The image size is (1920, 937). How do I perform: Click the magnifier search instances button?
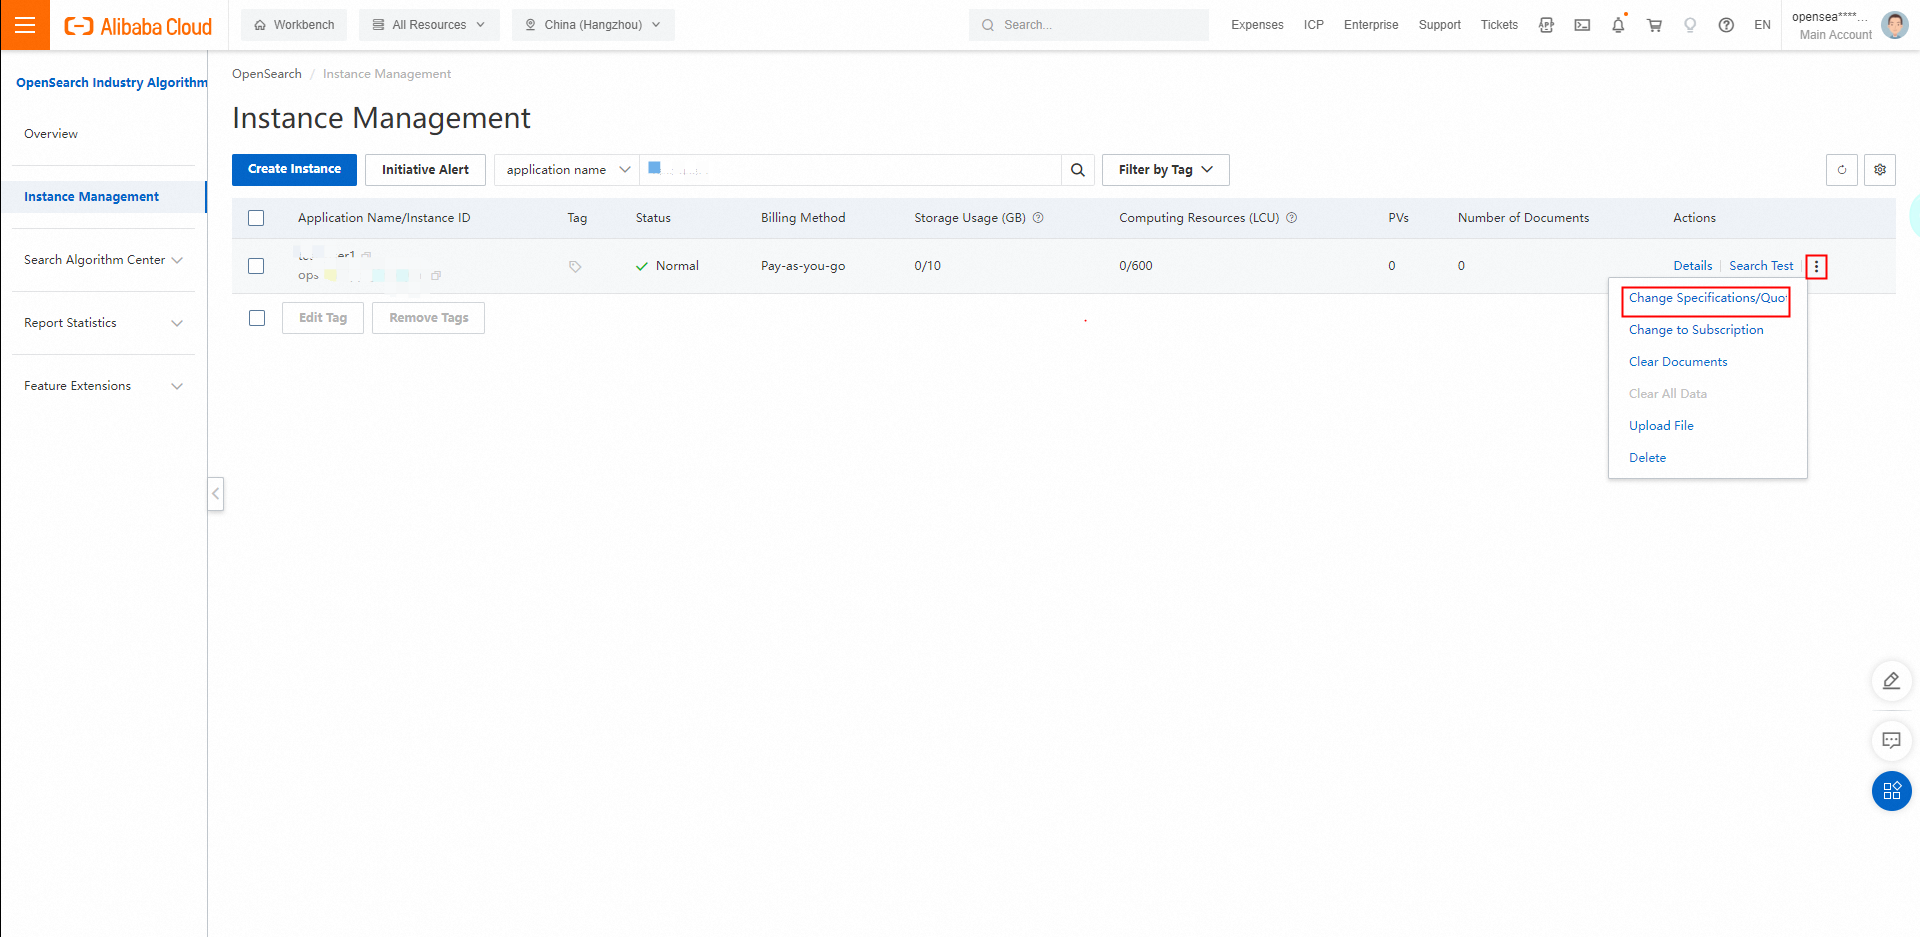[1078, 170]
